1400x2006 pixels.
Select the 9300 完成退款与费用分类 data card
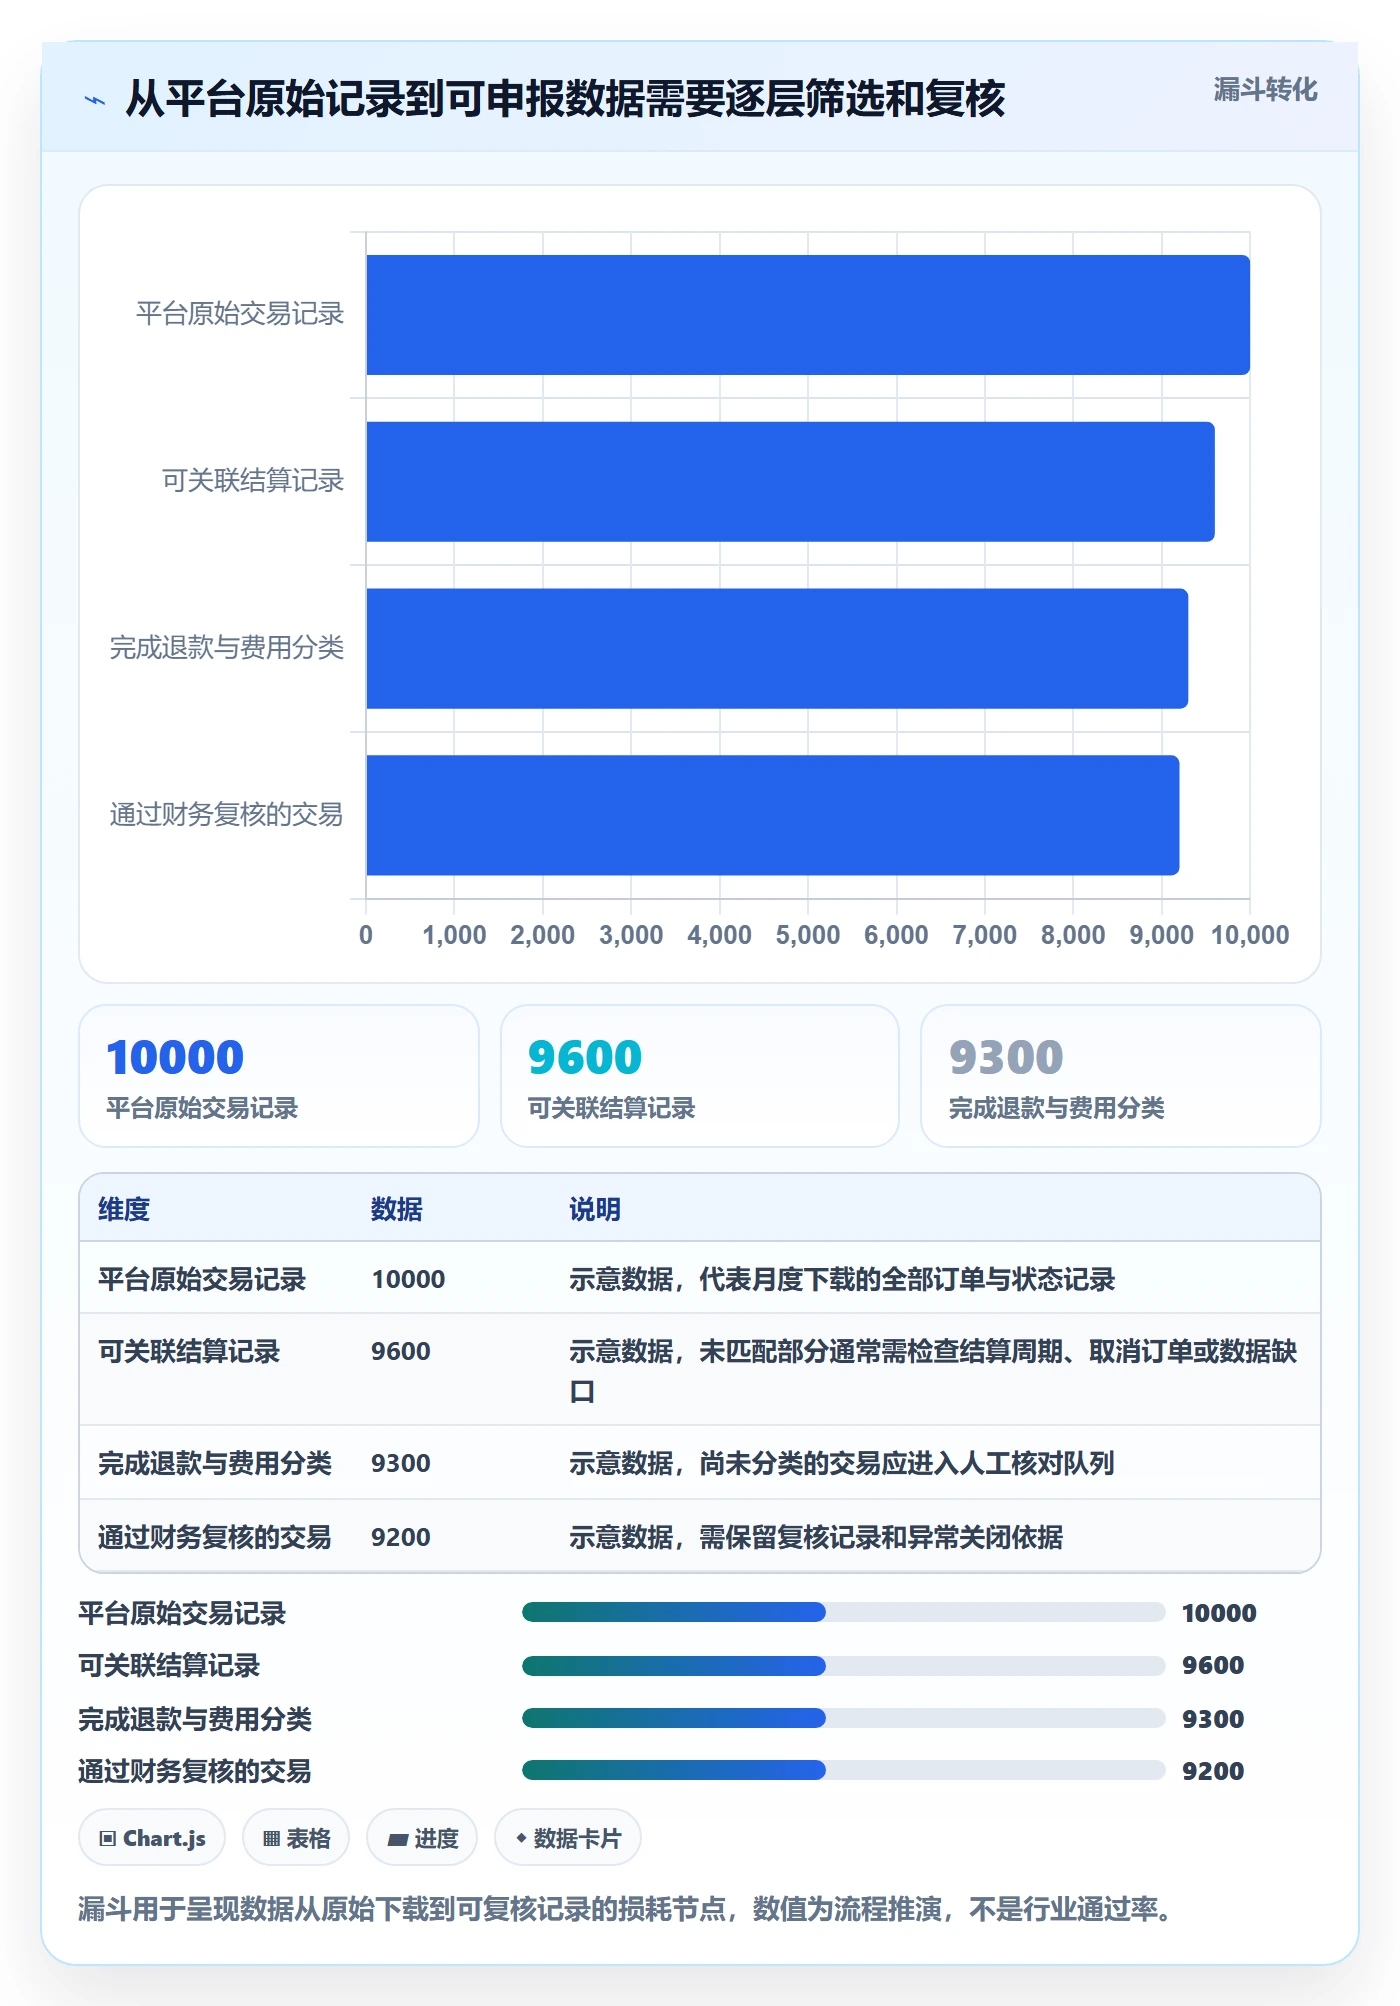pos(1121,1076)
